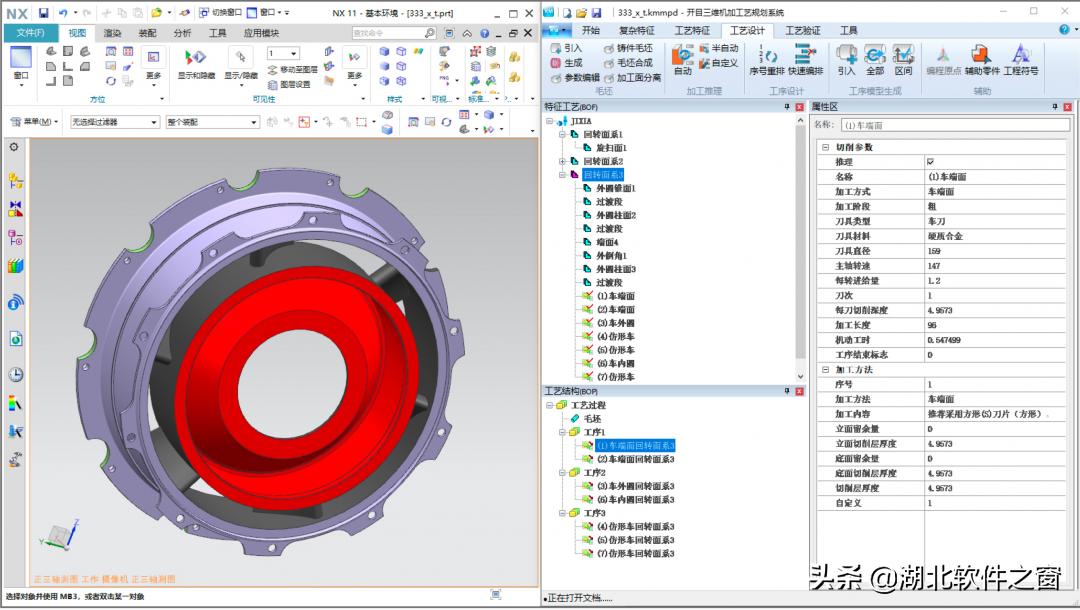Expand 回转面系2 tree node

[x=563, y=161]
